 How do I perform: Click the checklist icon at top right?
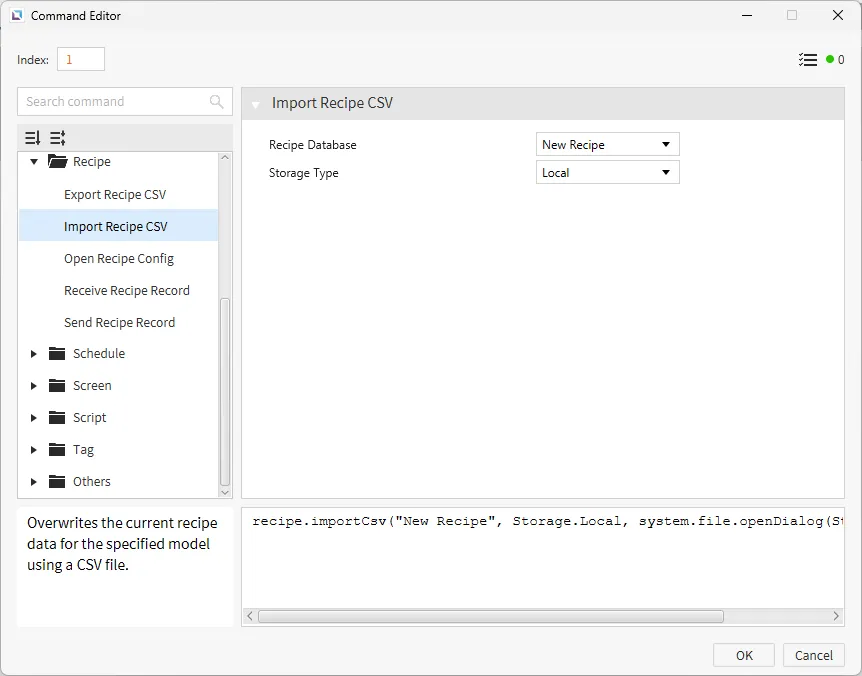pyautogui.click(x=808, y=60)
